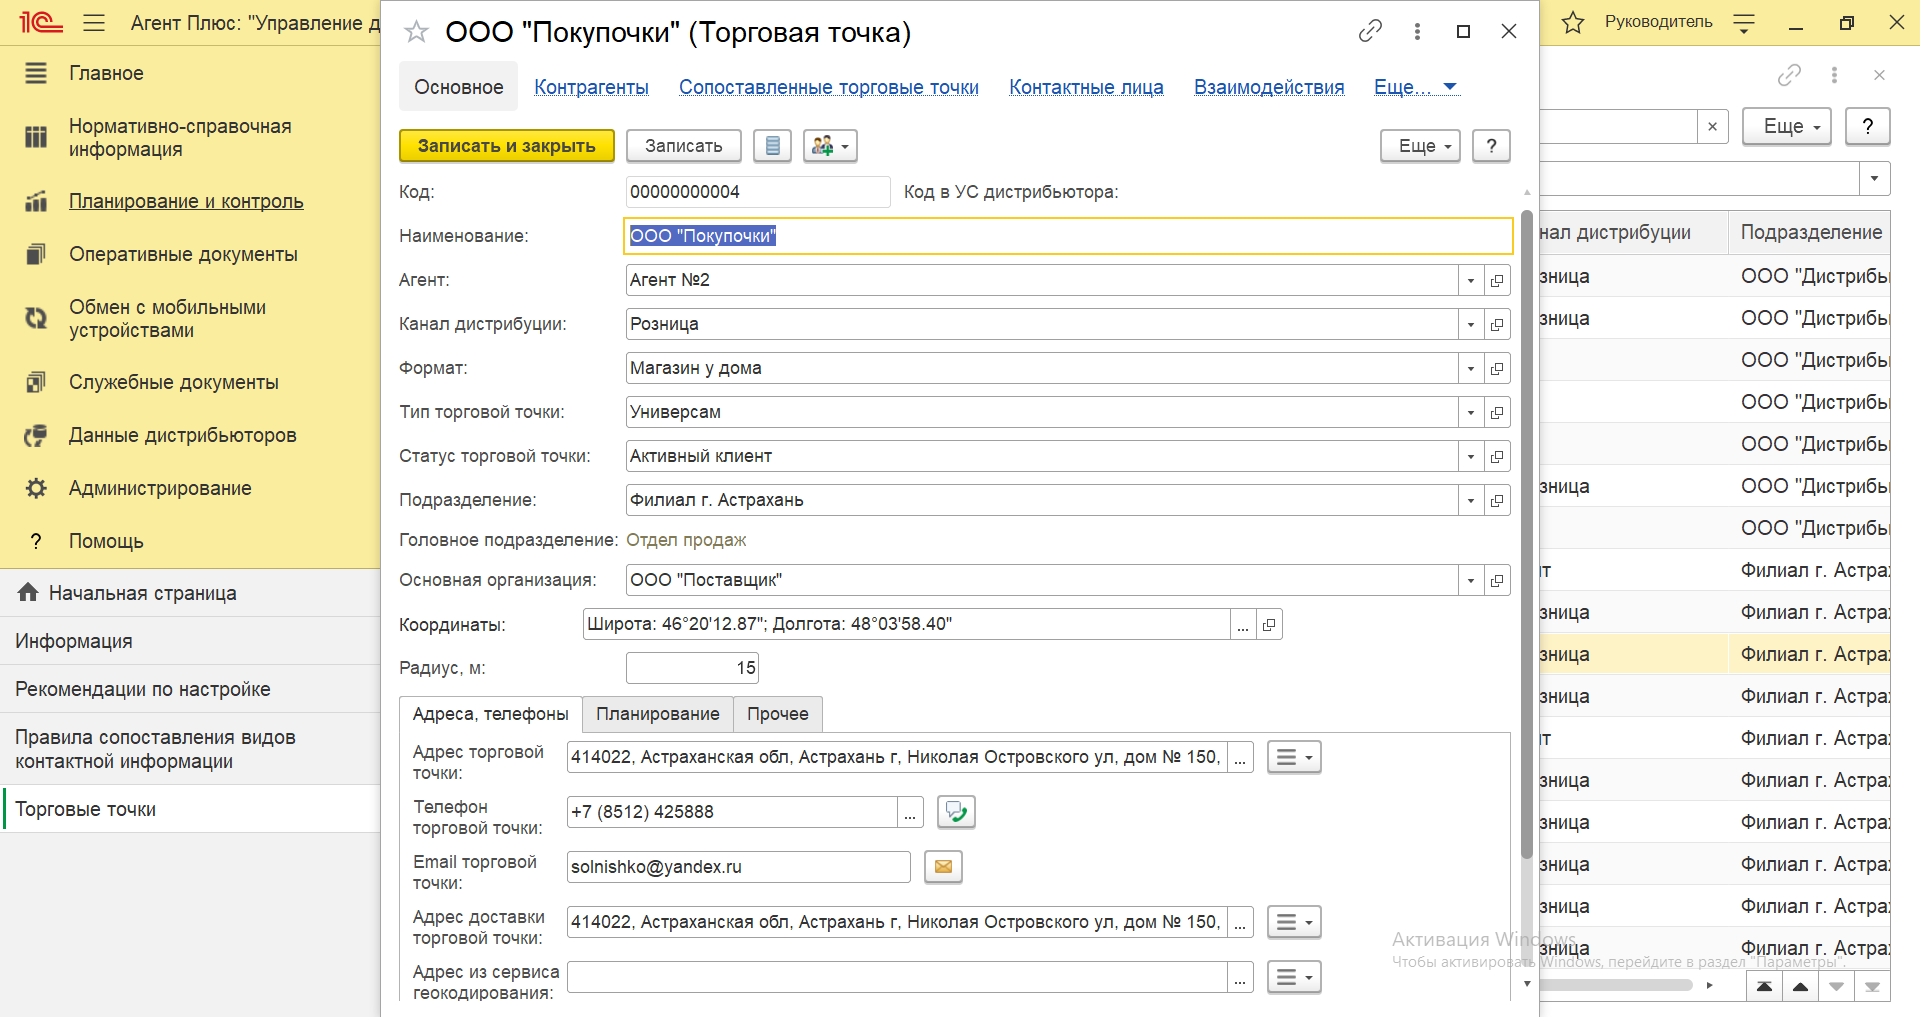The height and width of the screenshot is (1017, 1920).
Task: Open Торговые точки in the open pages panel
Action: point(190,809)
